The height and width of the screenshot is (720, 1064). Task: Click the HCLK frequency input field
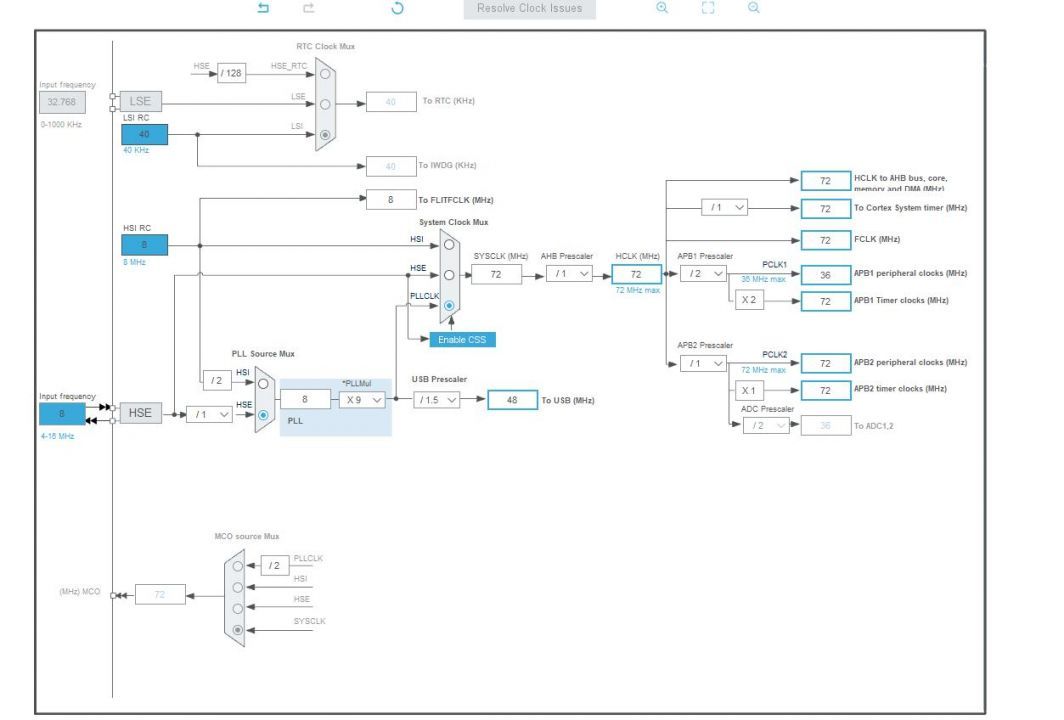pos(637,273)
